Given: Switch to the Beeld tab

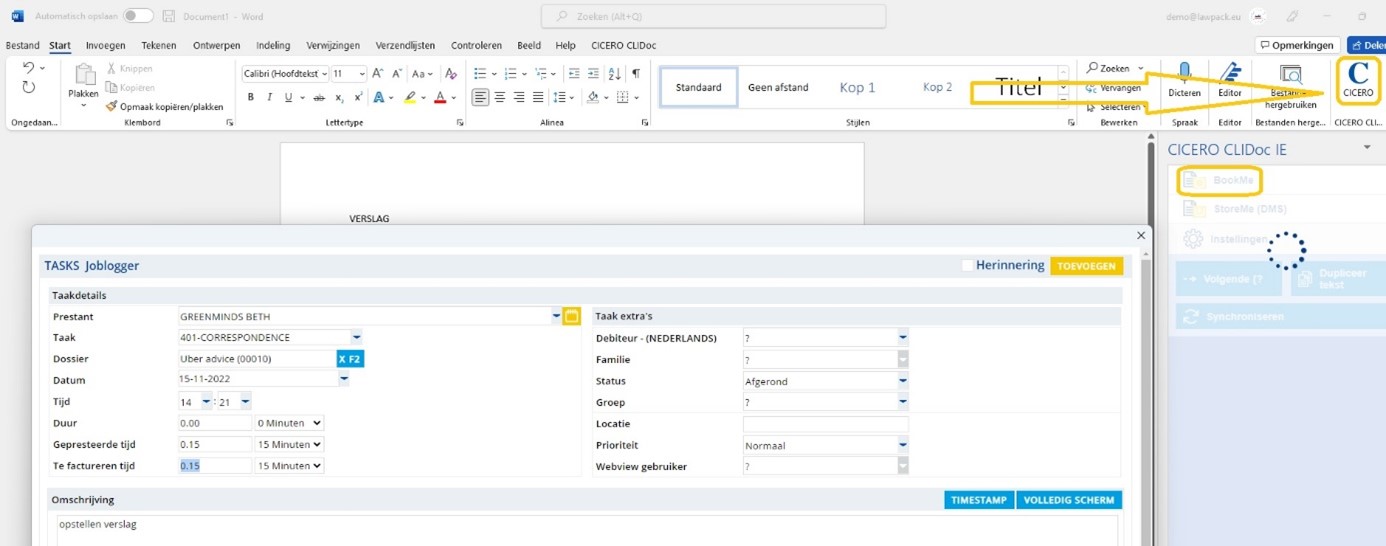Looking at the screenshot, I should point(529,45).
